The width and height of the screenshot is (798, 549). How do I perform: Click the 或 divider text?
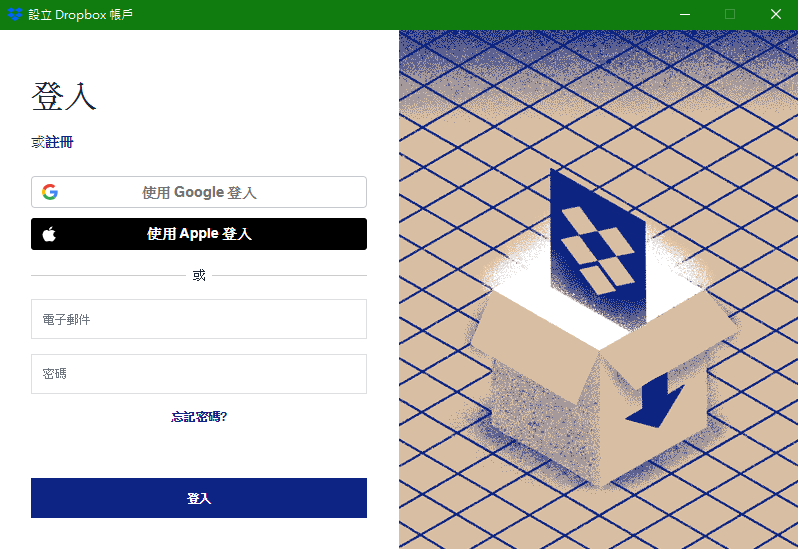coord(199,275)
